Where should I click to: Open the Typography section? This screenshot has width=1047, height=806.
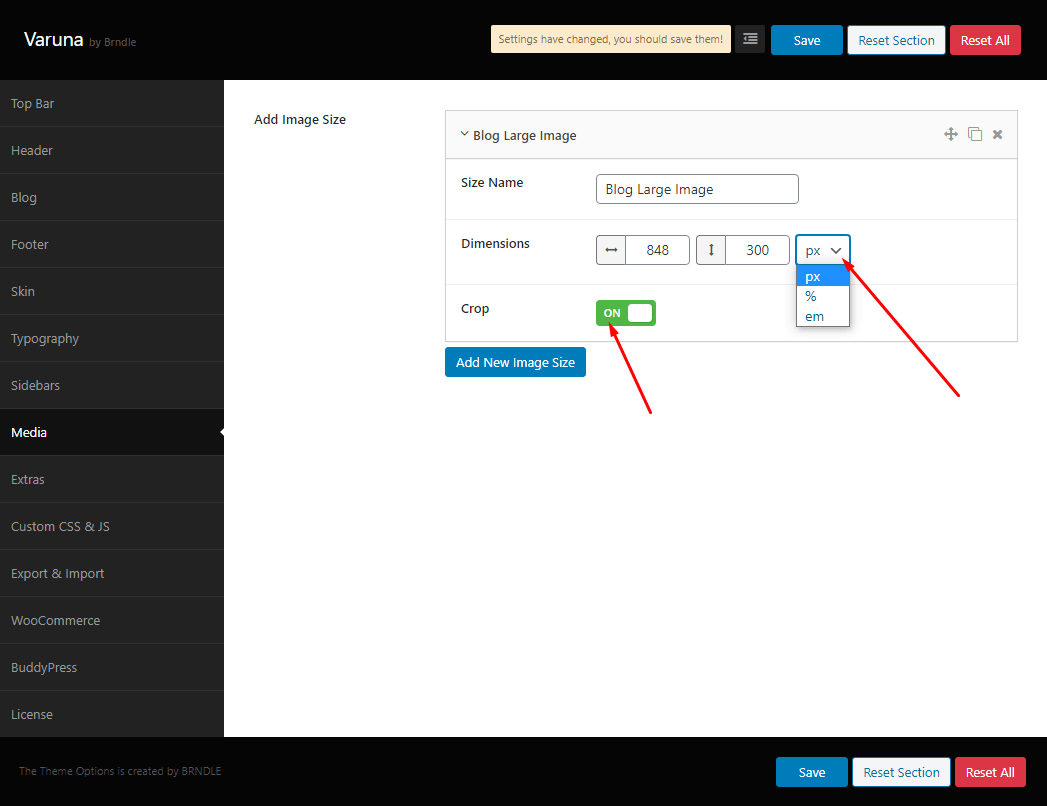coord(112,339)
